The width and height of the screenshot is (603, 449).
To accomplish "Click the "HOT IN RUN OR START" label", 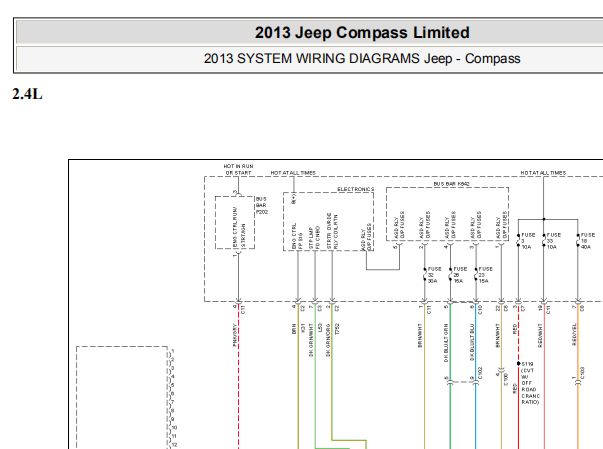I will [x=238, y=170].
